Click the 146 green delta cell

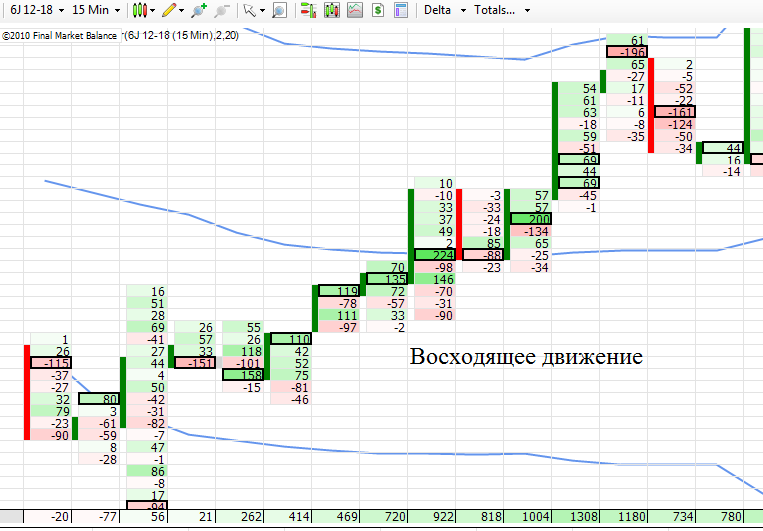click(435, 279)
